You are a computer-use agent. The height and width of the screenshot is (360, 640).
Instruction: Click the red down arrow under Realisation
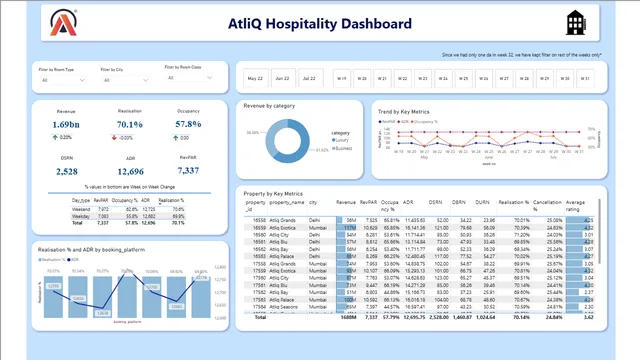point(114,138)
